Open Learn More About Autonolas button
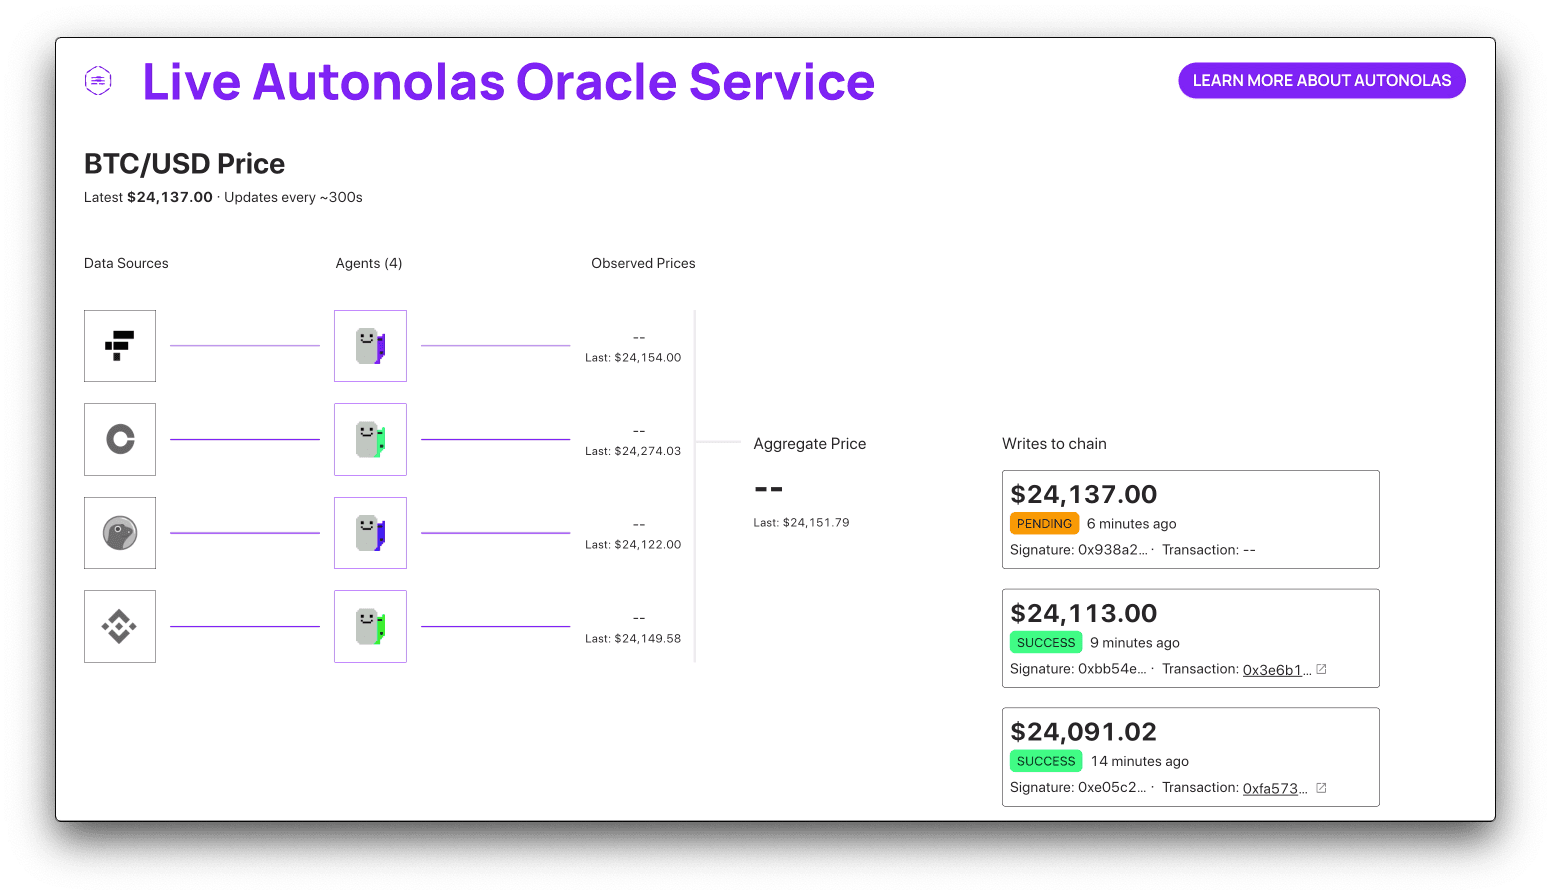This screenshot has width=1551, height=895. coord(1321,81)
